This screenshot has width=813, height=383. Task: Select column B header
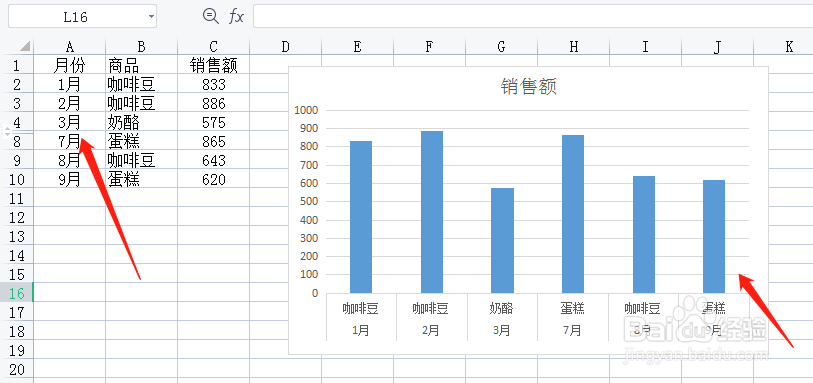142,47
